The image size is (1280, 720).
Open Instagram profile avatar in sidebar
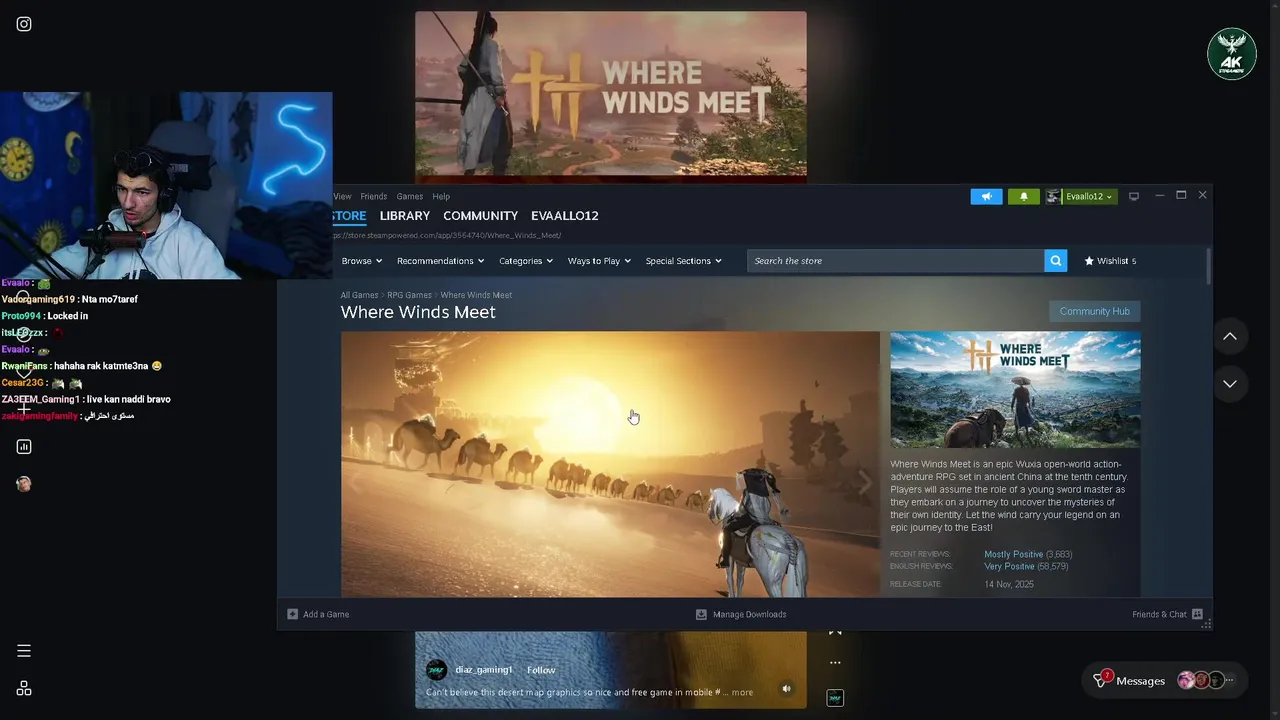[x=24, y=484]
